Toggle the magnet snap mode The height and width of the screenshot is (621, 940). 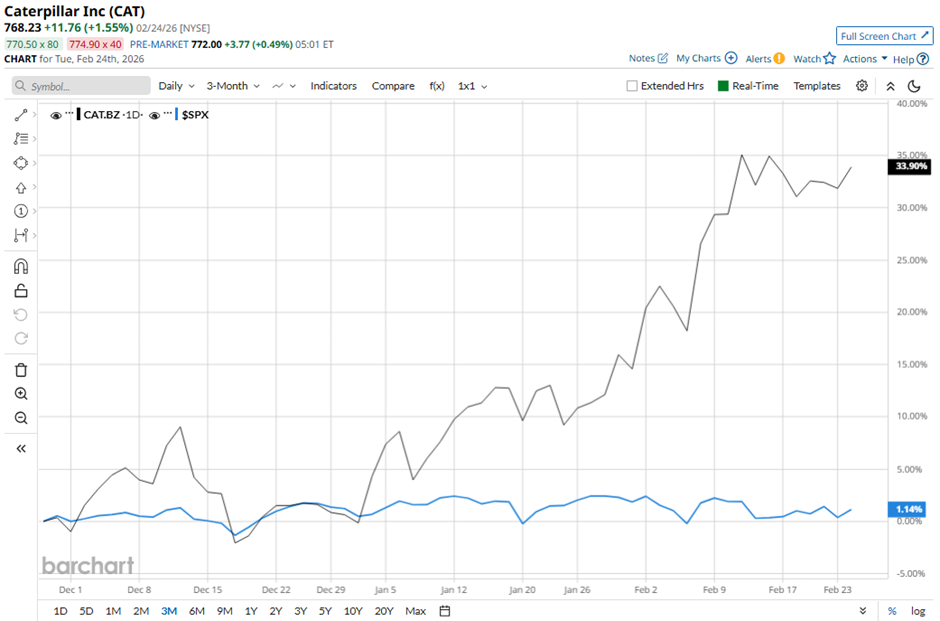pyautogui.click(x=21, y=266)
